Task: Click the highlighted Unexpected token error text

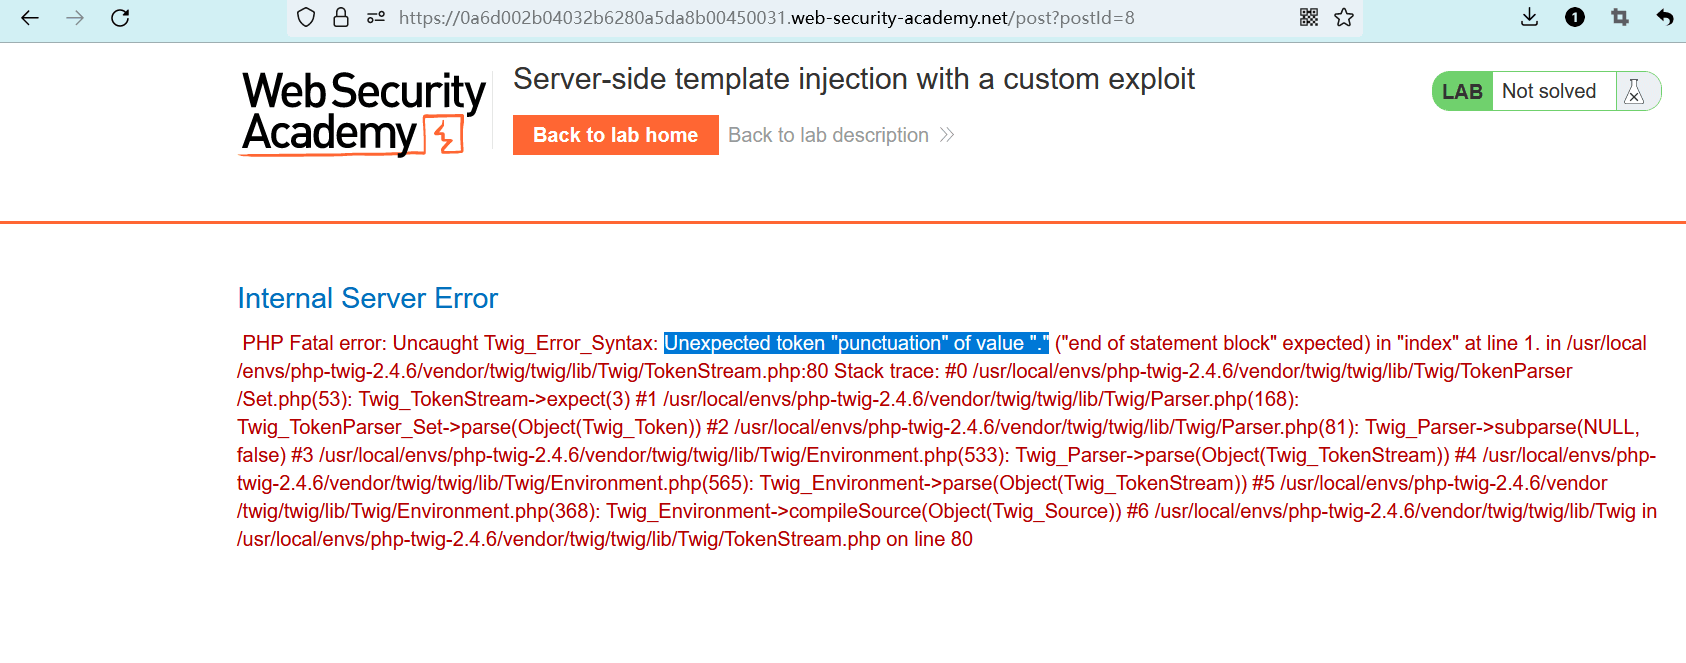Action: point(856,343)
